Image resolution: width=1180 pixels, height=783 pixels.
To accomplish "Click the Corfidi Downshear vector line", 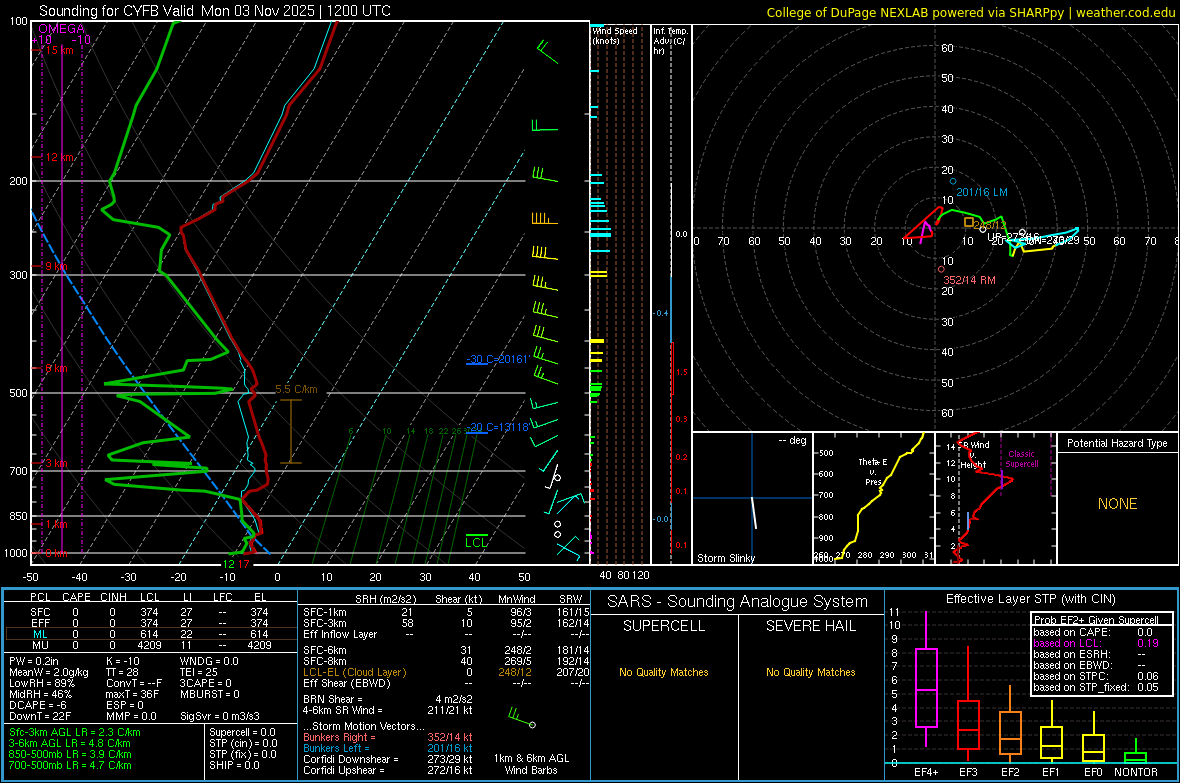I will tap(388, 759).
